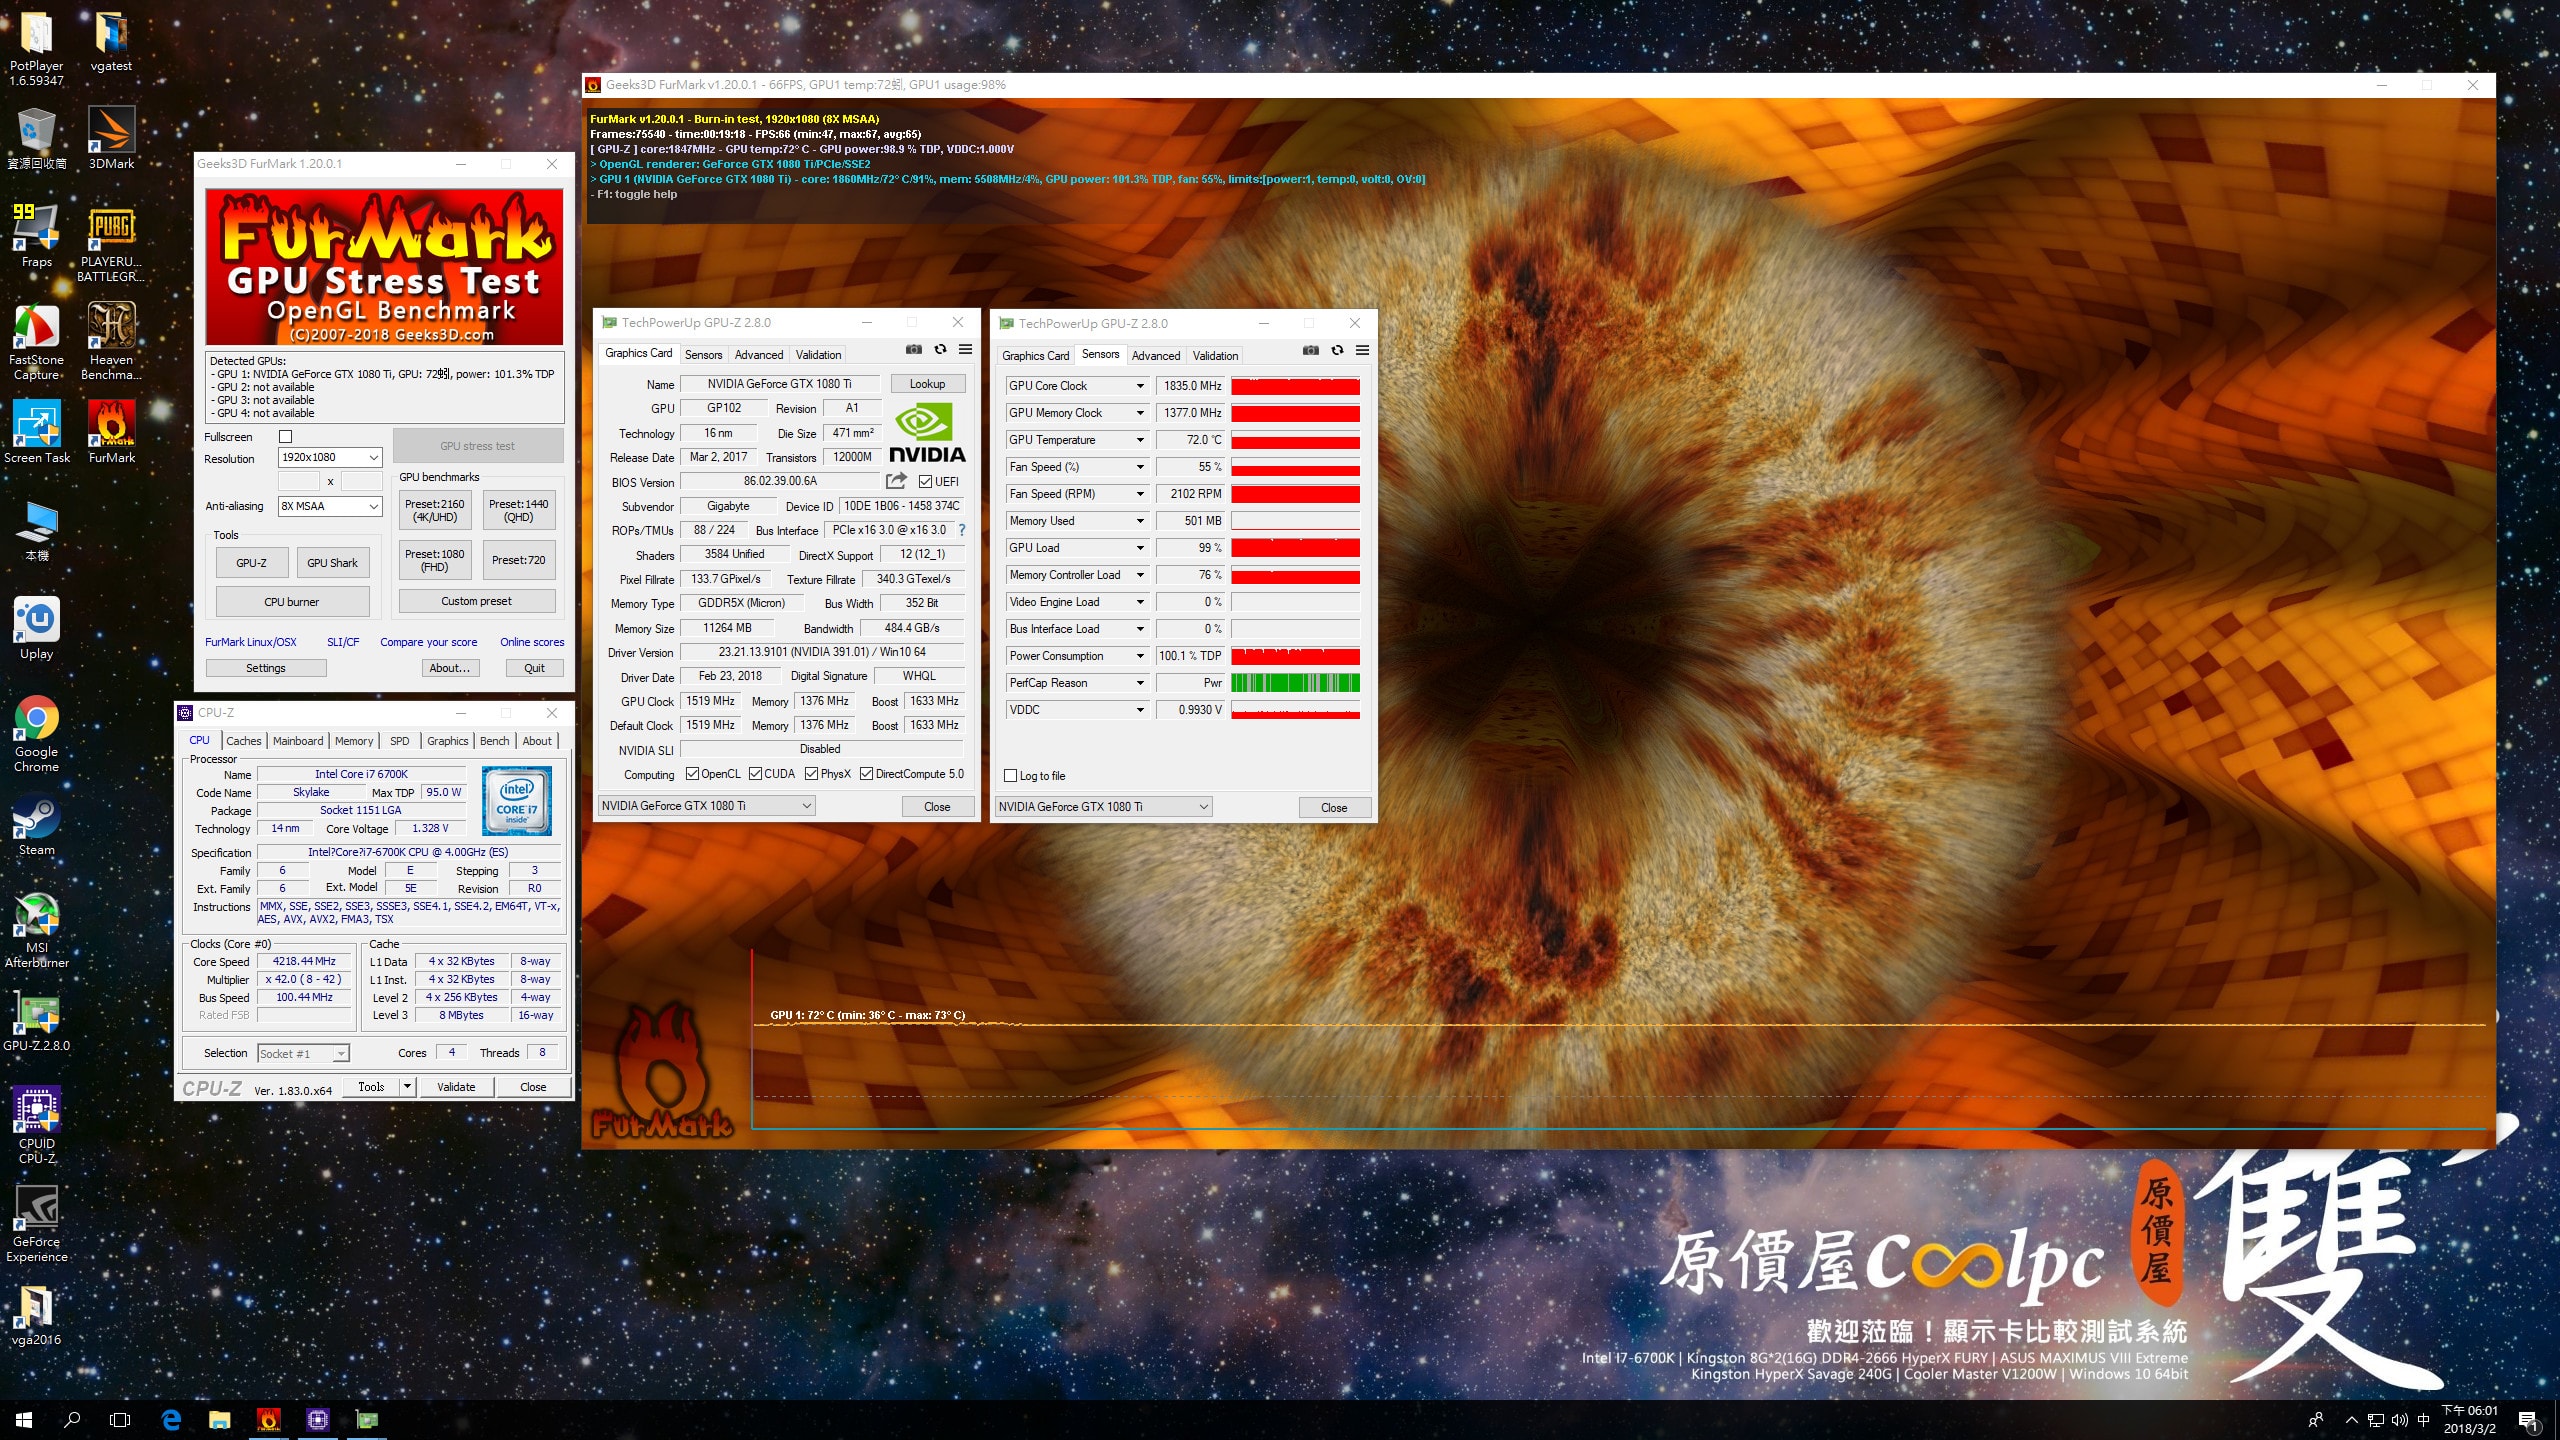Viewport: 2560px width, 1440px height.
Task: Switch to the Caches tab in CPU-Z
Action: pyautogui.click(x=243, y=741)
